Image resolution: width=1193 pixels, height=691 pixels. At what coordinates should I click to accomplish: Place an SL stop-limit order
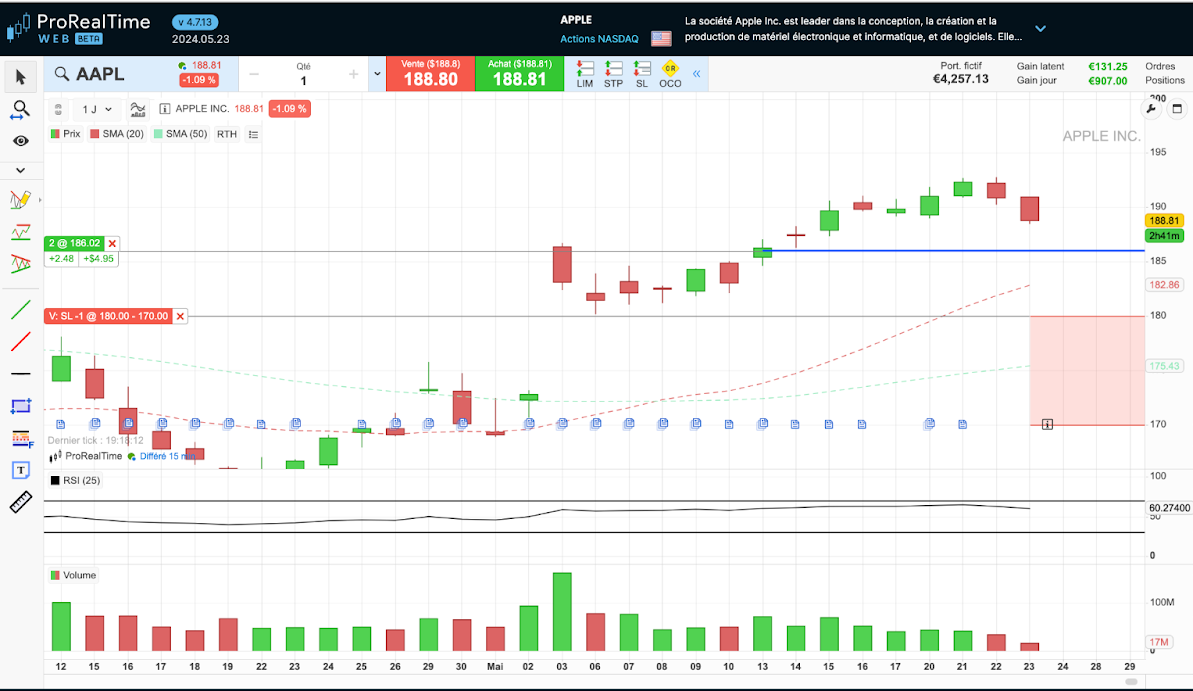coord(642,74)
